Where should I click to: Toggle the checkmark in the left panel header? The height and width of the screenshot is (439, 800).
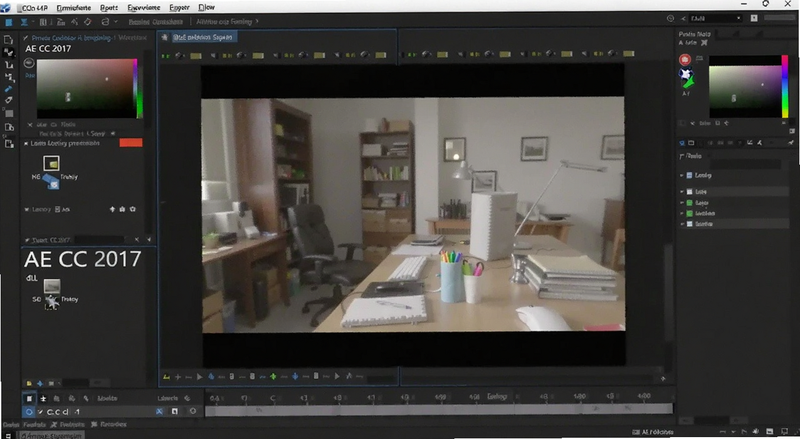click(x=25, y=38)
